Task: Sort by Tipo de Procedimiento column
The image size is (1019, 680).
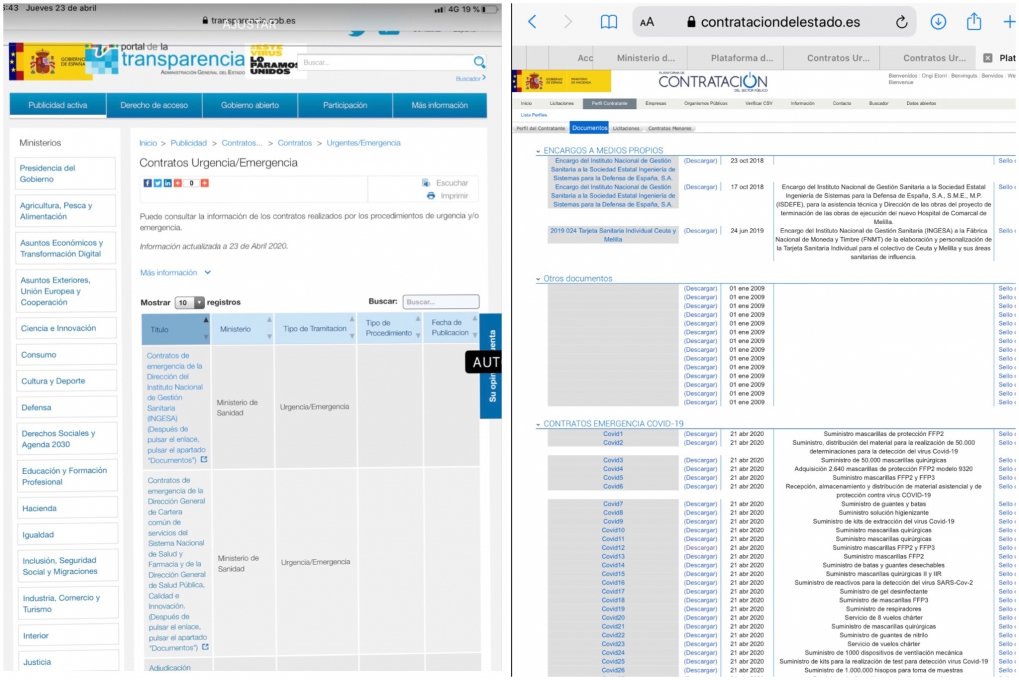Action: pyautogui.click(x=389, y=328)
